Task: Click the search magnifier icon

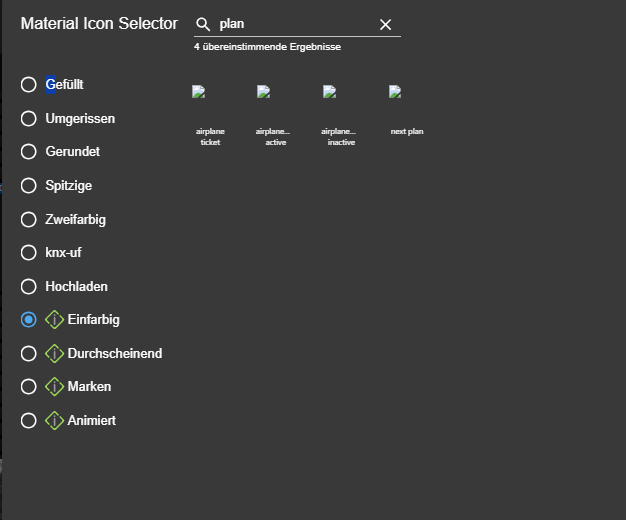Action: (203, 24)
